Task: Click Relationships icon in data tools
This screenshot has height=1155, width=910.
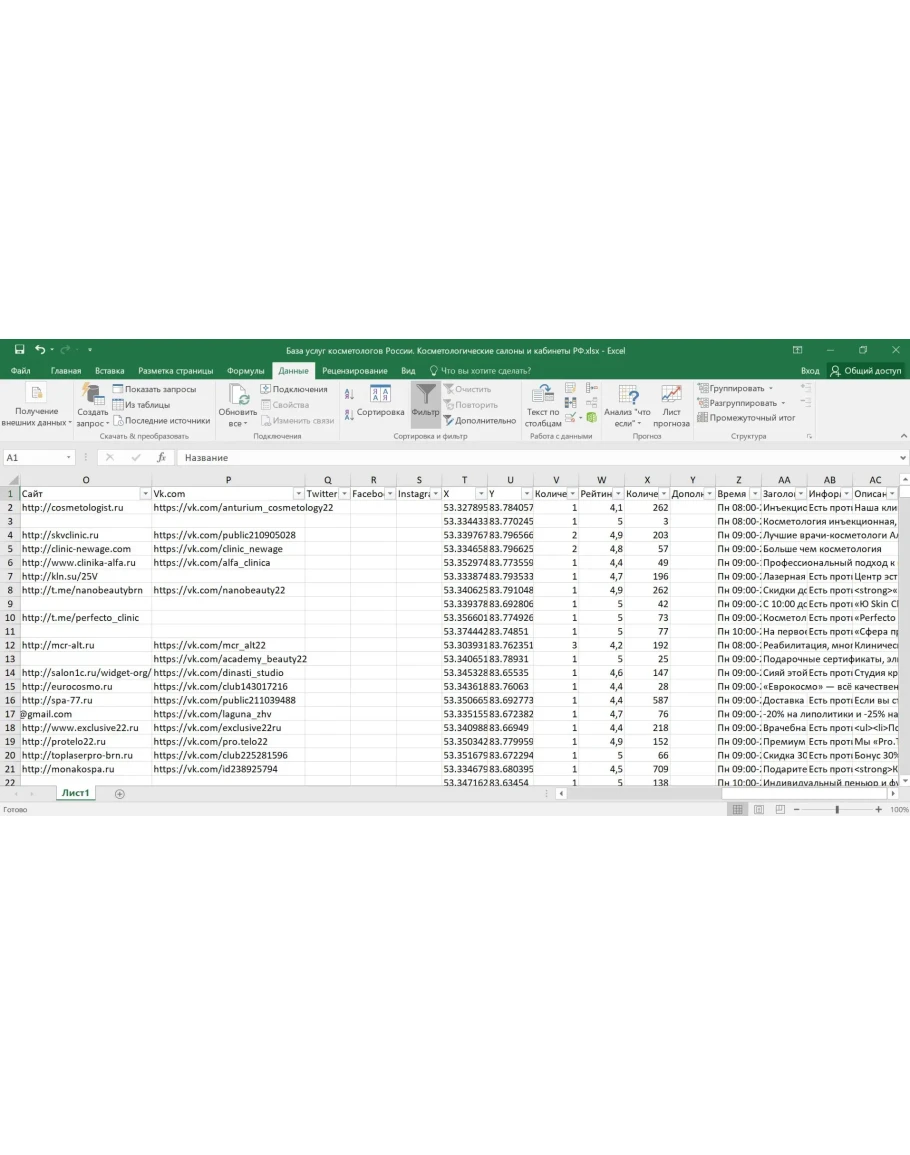Action: click(x=591, y=403)
